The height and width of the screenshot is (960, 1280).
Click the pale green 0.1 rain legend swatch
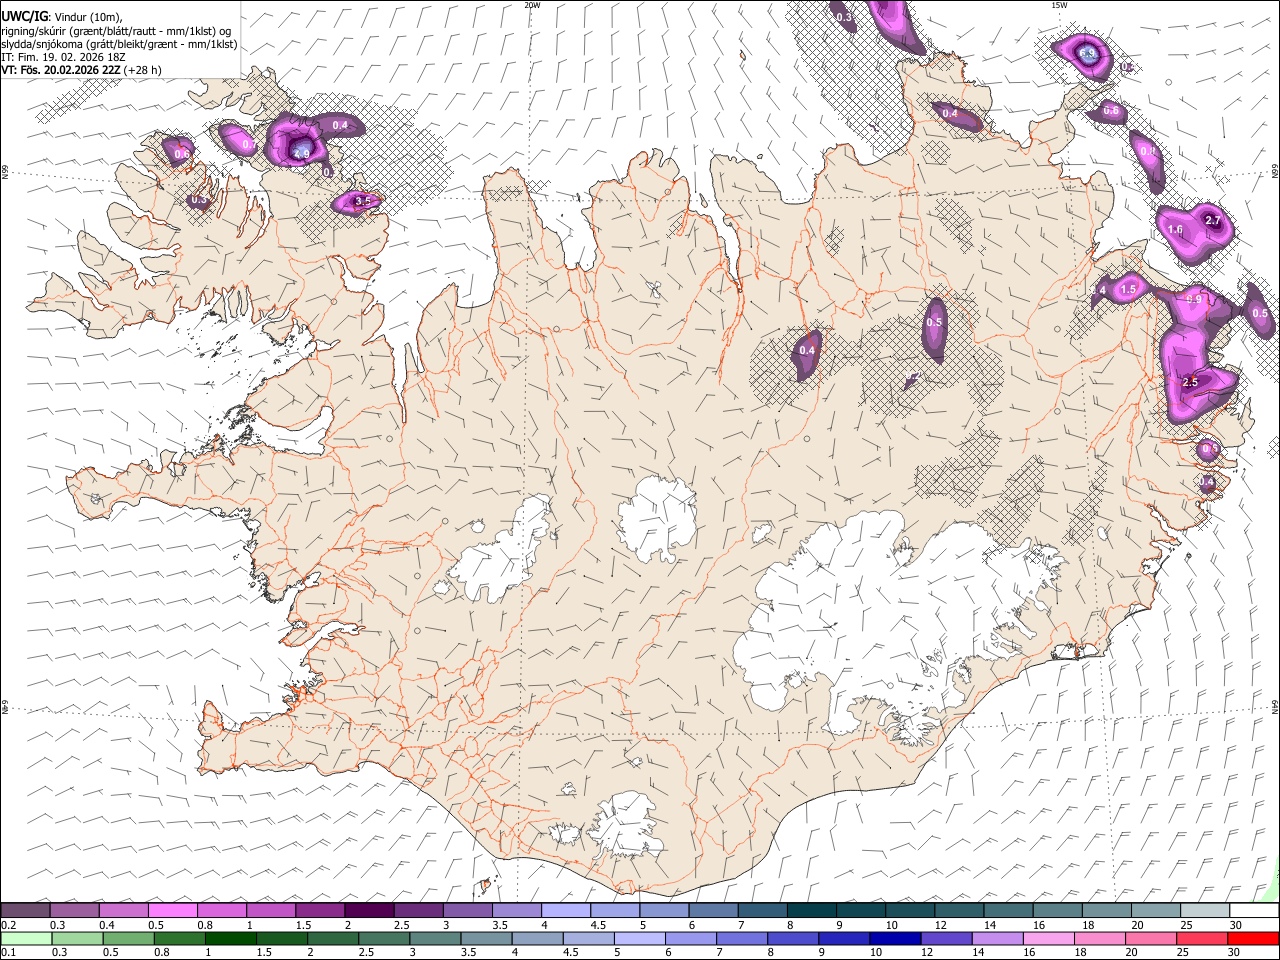26,938
